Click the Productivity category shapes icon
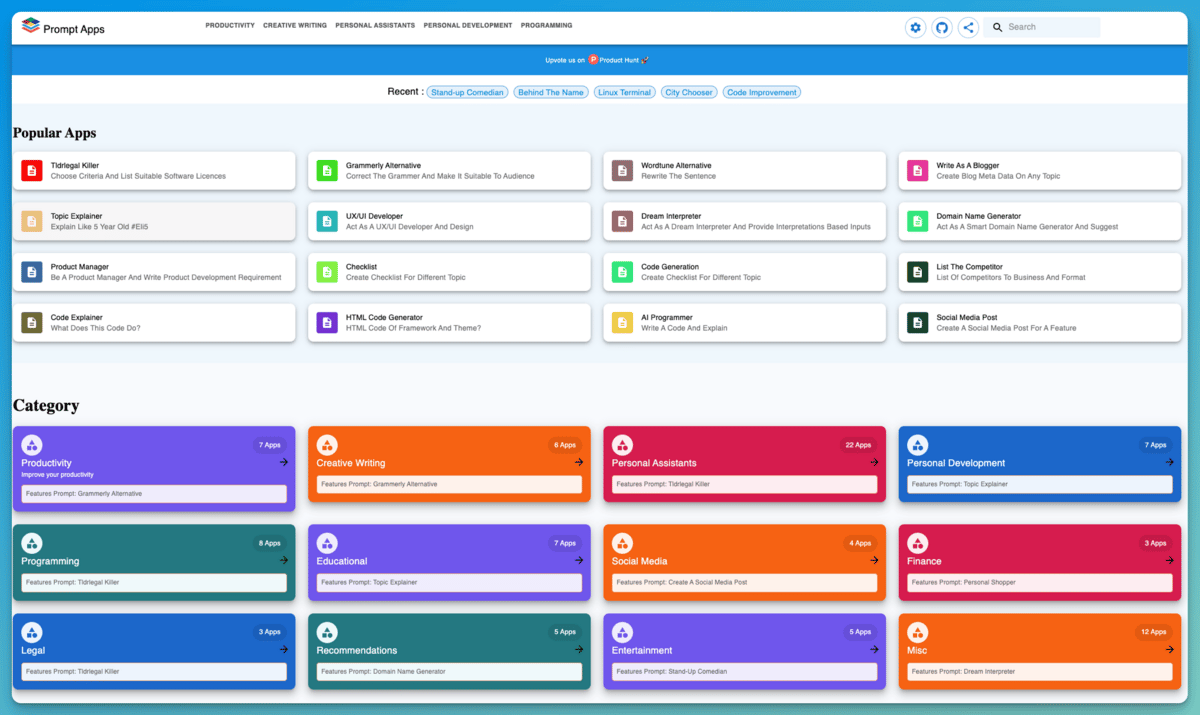 [x=32, y=445]
